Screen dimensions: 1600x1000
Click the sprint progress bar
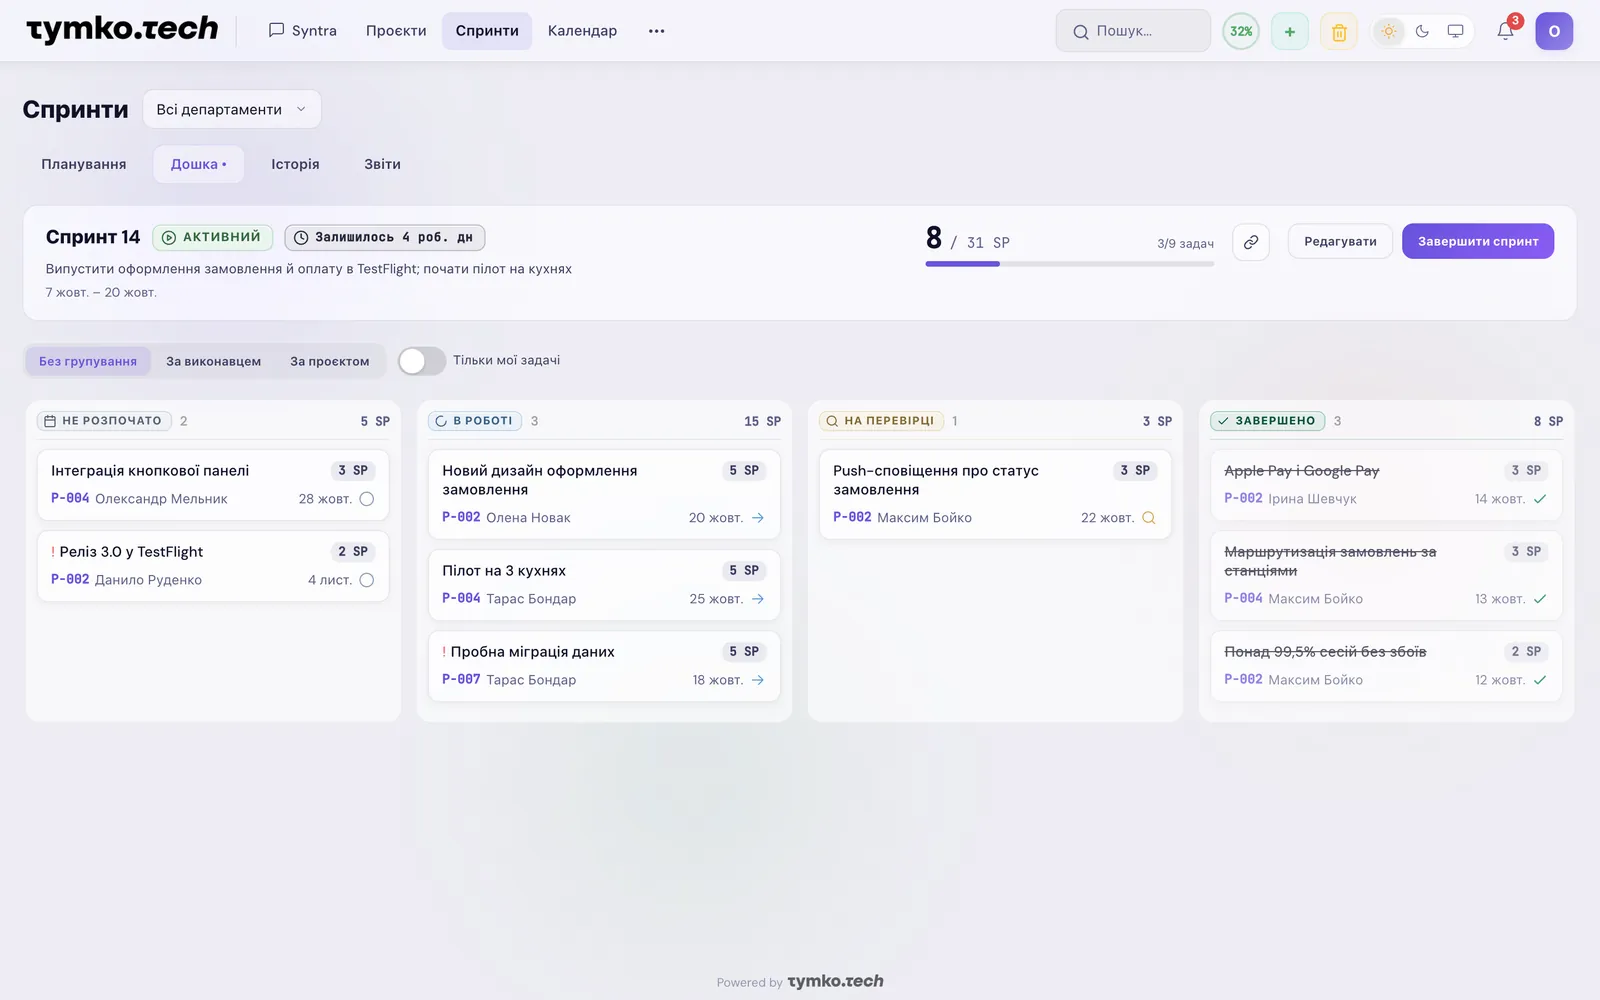(x=1070, y=264)
